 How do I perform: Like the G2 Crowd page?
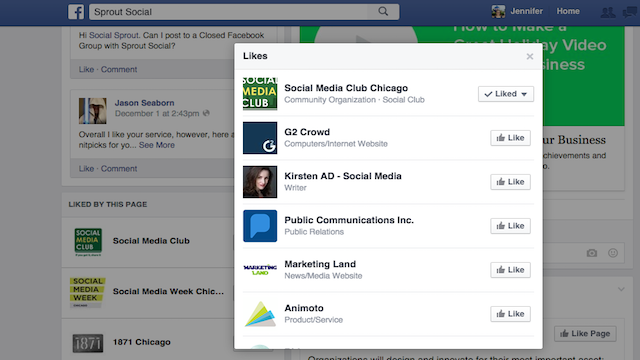510,138
